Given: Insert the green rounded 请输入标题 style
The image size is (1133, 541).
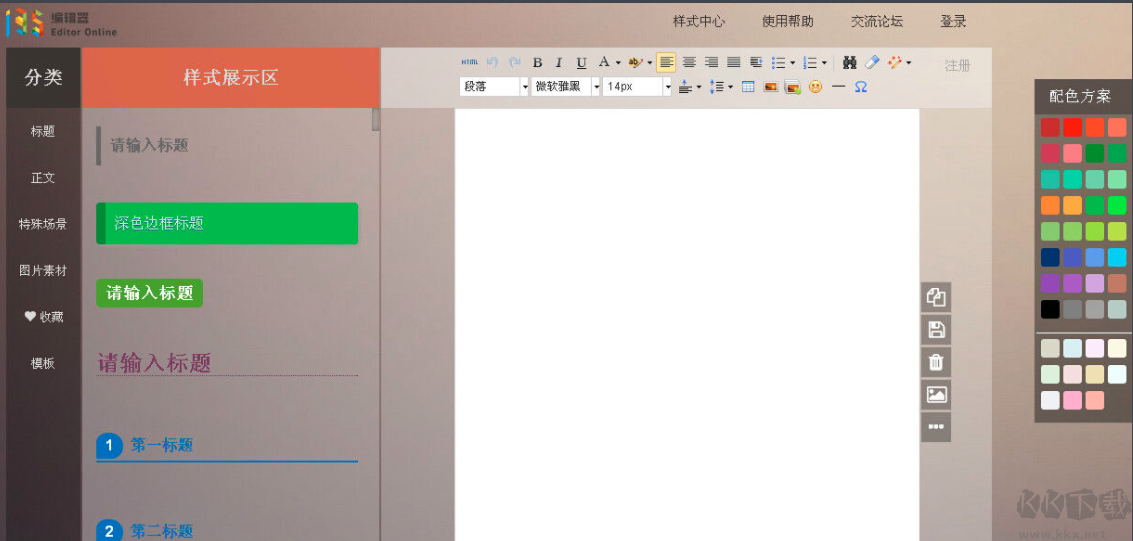Looking at the screenshot, I should click(150, 293).
